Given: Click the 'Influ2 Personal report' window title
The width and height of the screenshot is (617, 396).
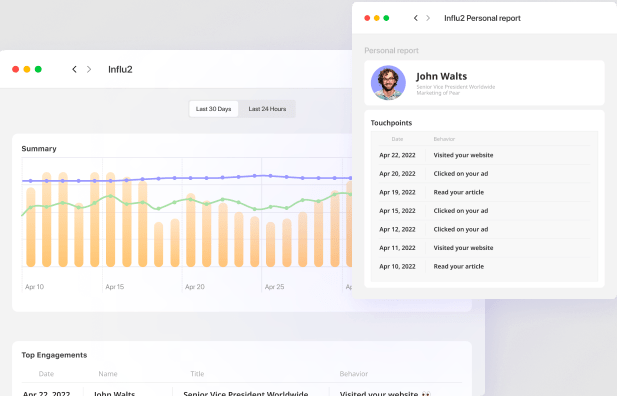Looking at the screenshot, I should click(482, 18).
